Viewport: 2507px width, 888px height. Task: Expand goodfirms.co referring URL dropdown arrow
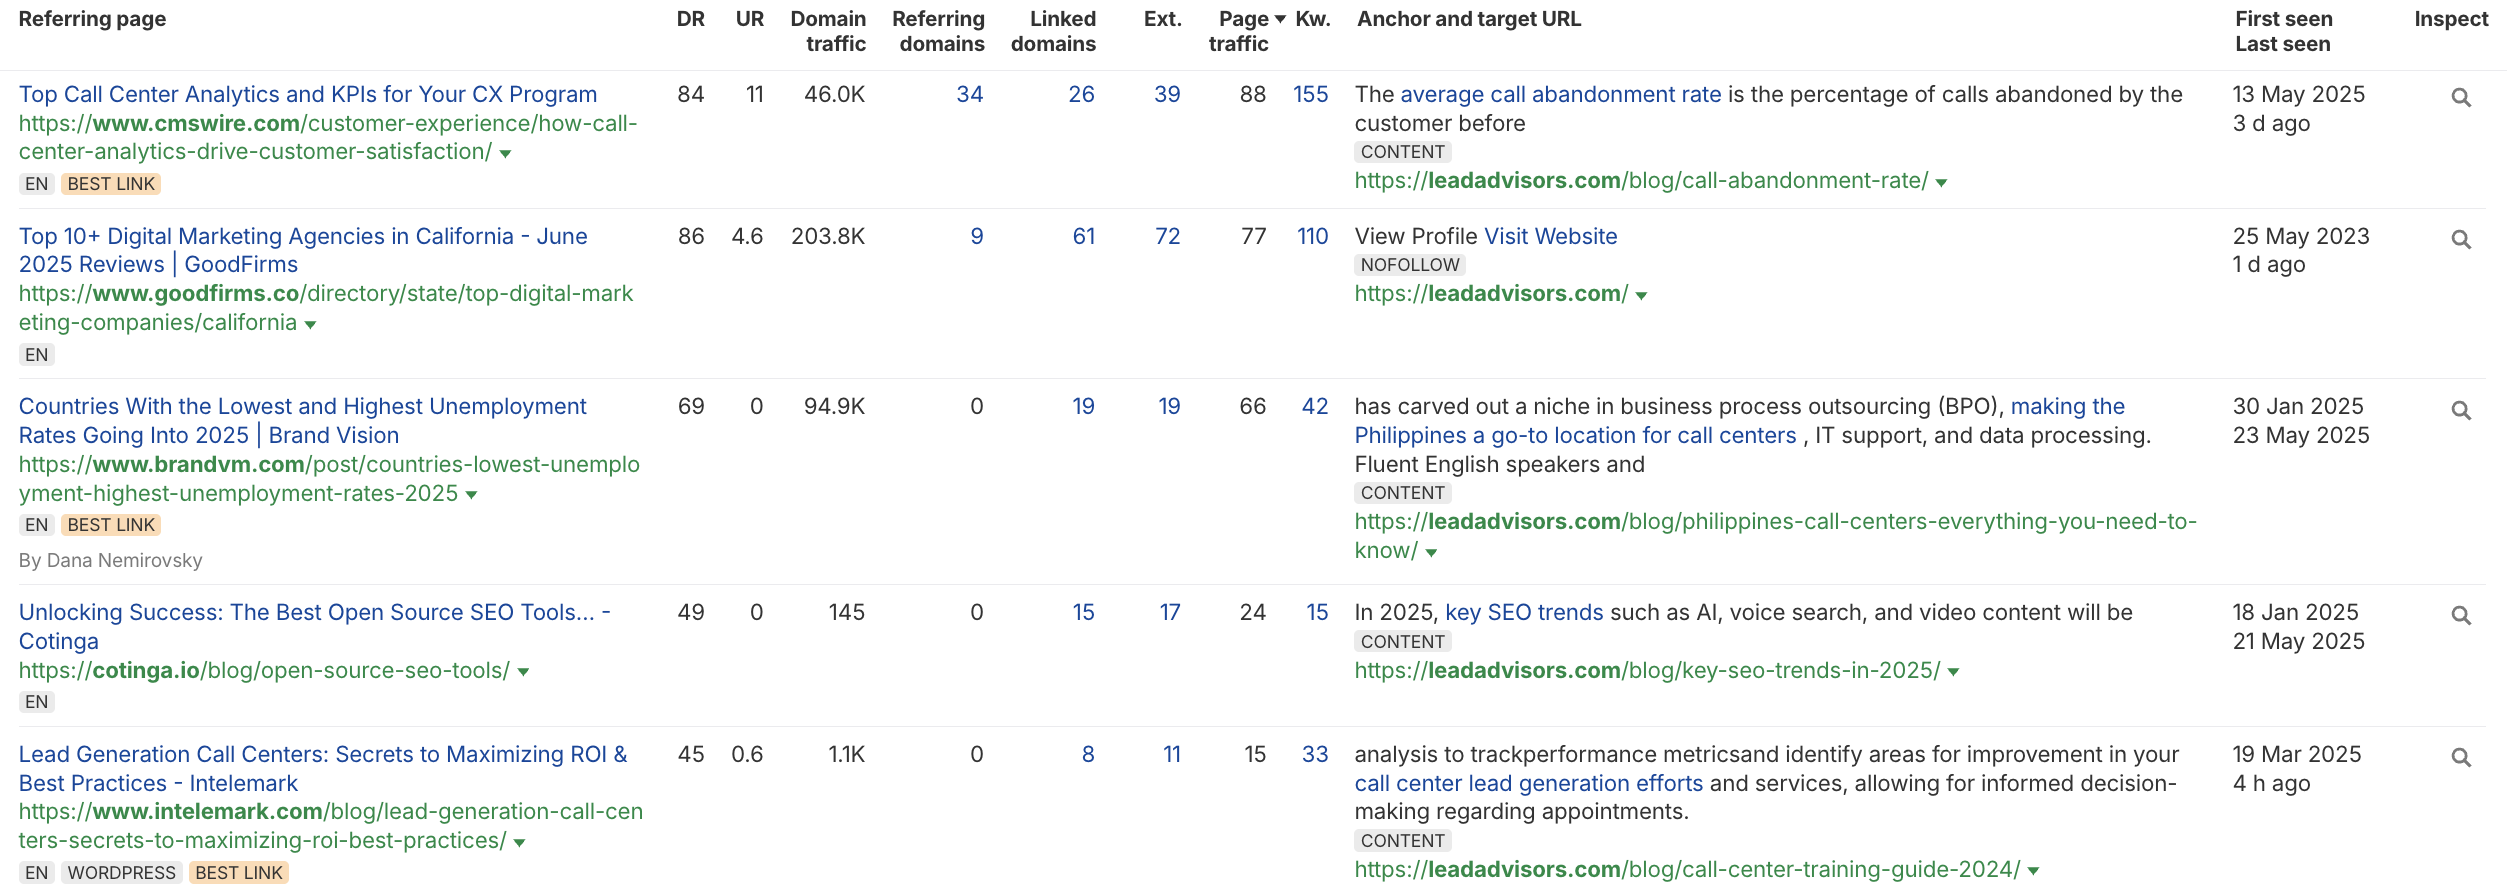pos(310,324)
